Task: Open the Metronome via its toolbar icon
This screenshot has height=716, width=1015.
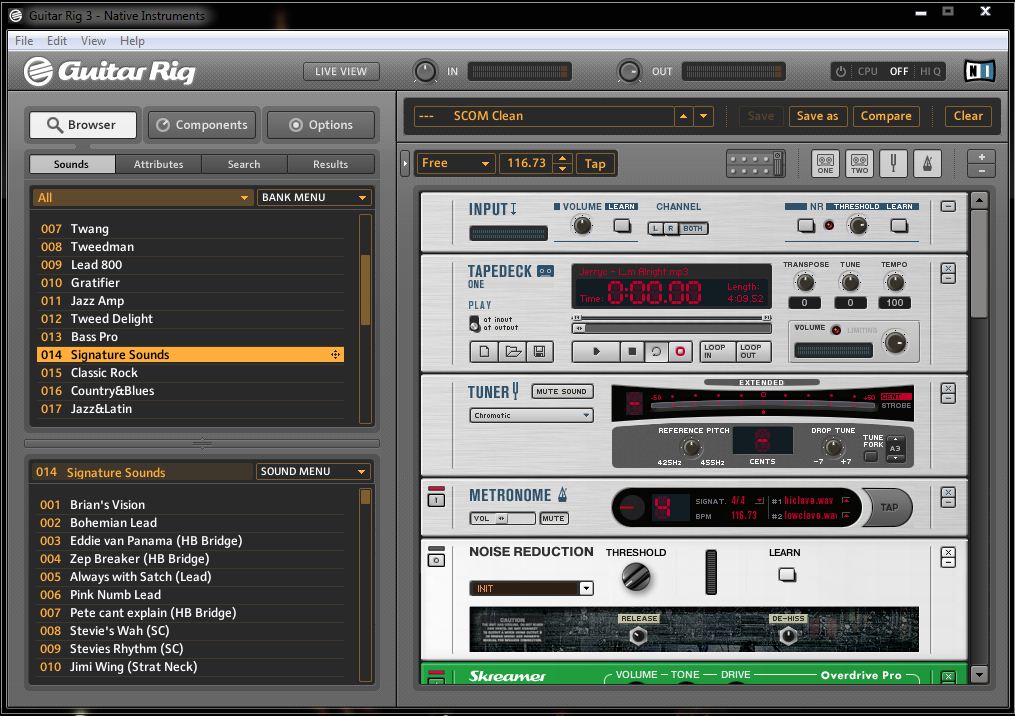Action: pos(925,163)
